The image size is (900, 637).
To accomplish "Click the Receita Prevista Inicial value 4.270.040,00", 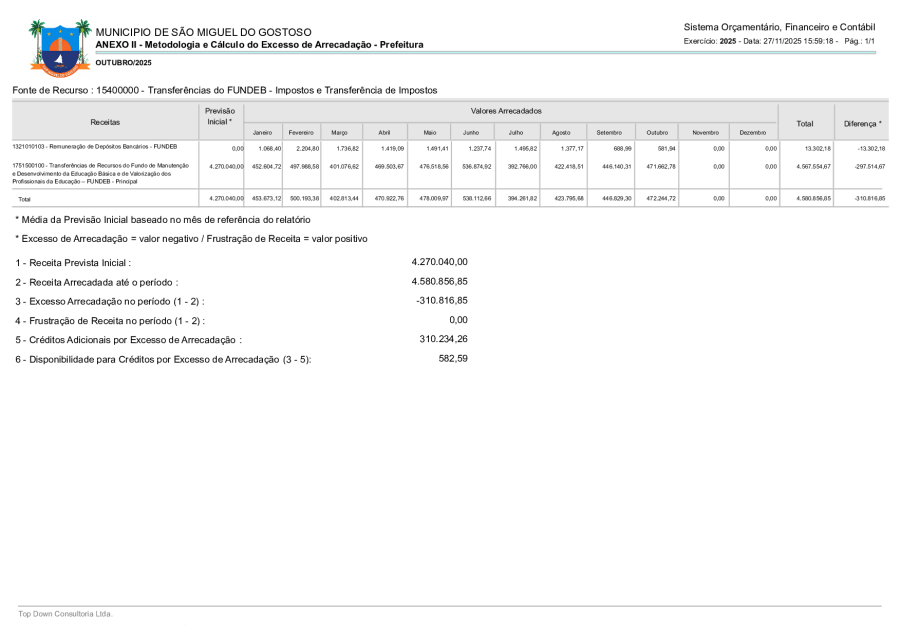I will 439,262.
